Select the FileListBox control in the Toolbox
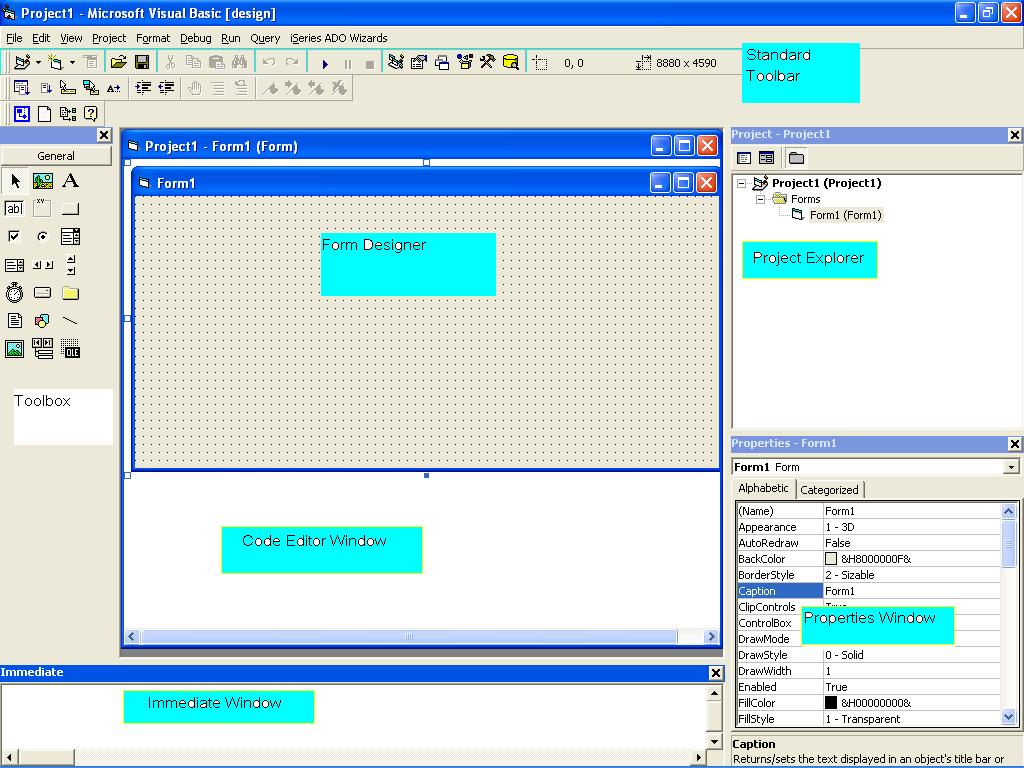 click(x=14, y=321)
